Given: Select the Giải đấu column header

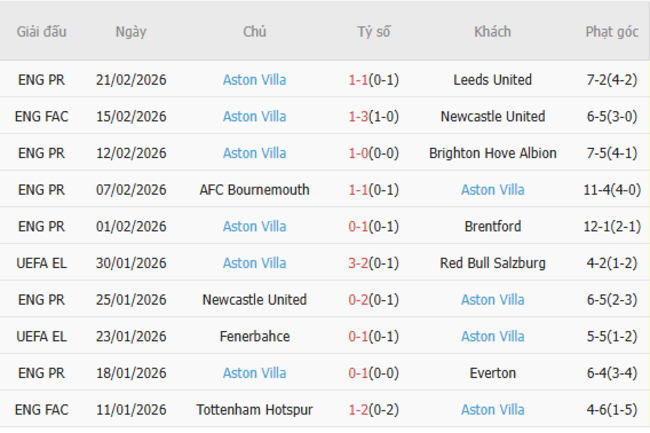Looking at the screenshot, I should tap(42, 32).
